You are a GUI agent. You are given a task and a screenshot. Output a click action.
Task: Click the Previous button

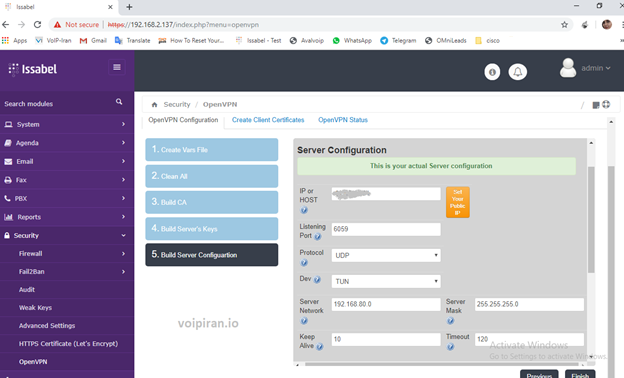click(x=539, y=375)
